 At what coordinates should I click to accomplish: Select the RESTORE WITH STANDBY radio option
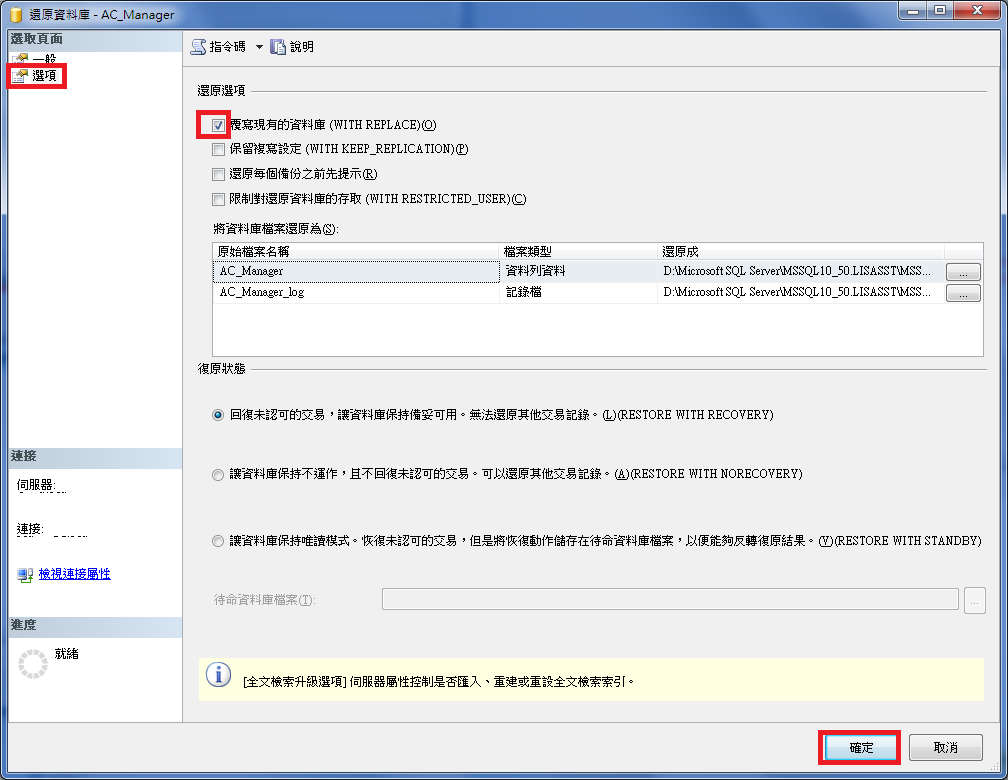tap(218, 540)
